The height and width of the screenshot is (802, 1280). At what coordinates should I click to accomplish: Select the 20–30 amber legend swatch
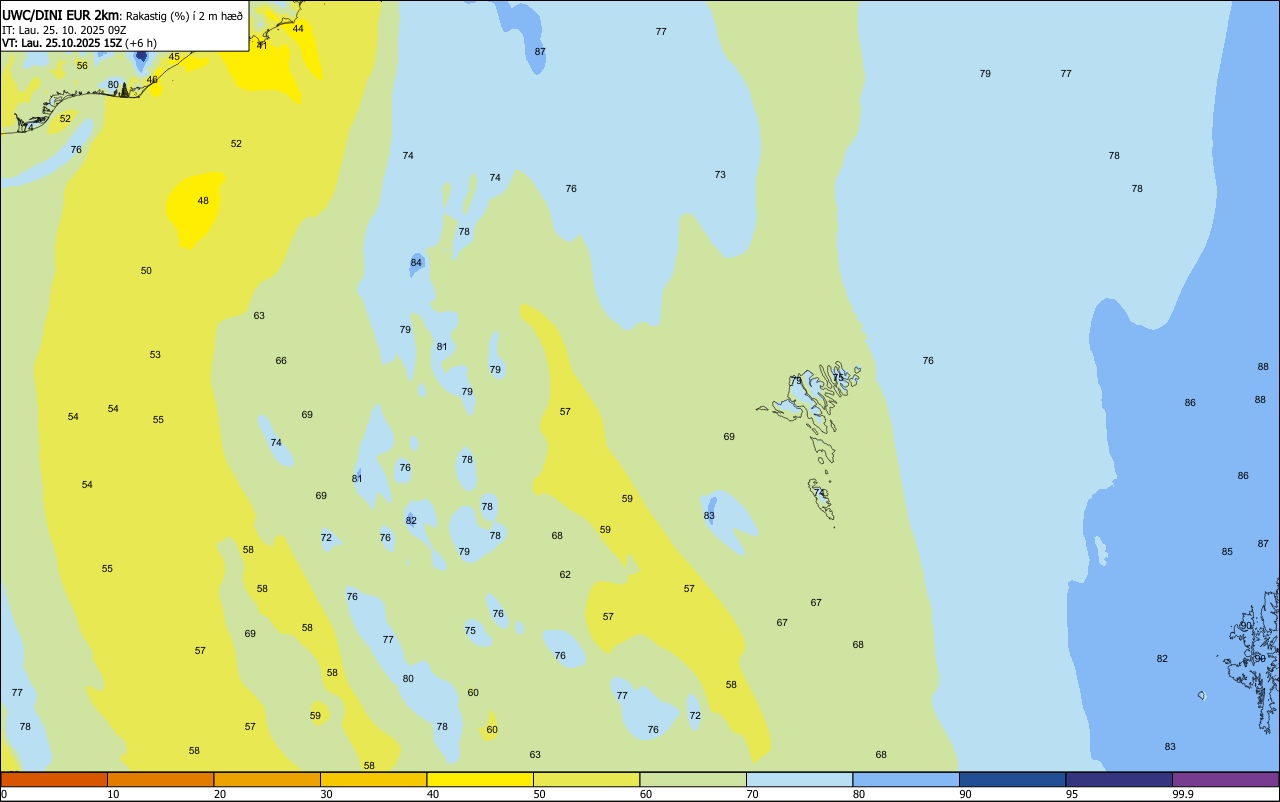coord(267,779)
